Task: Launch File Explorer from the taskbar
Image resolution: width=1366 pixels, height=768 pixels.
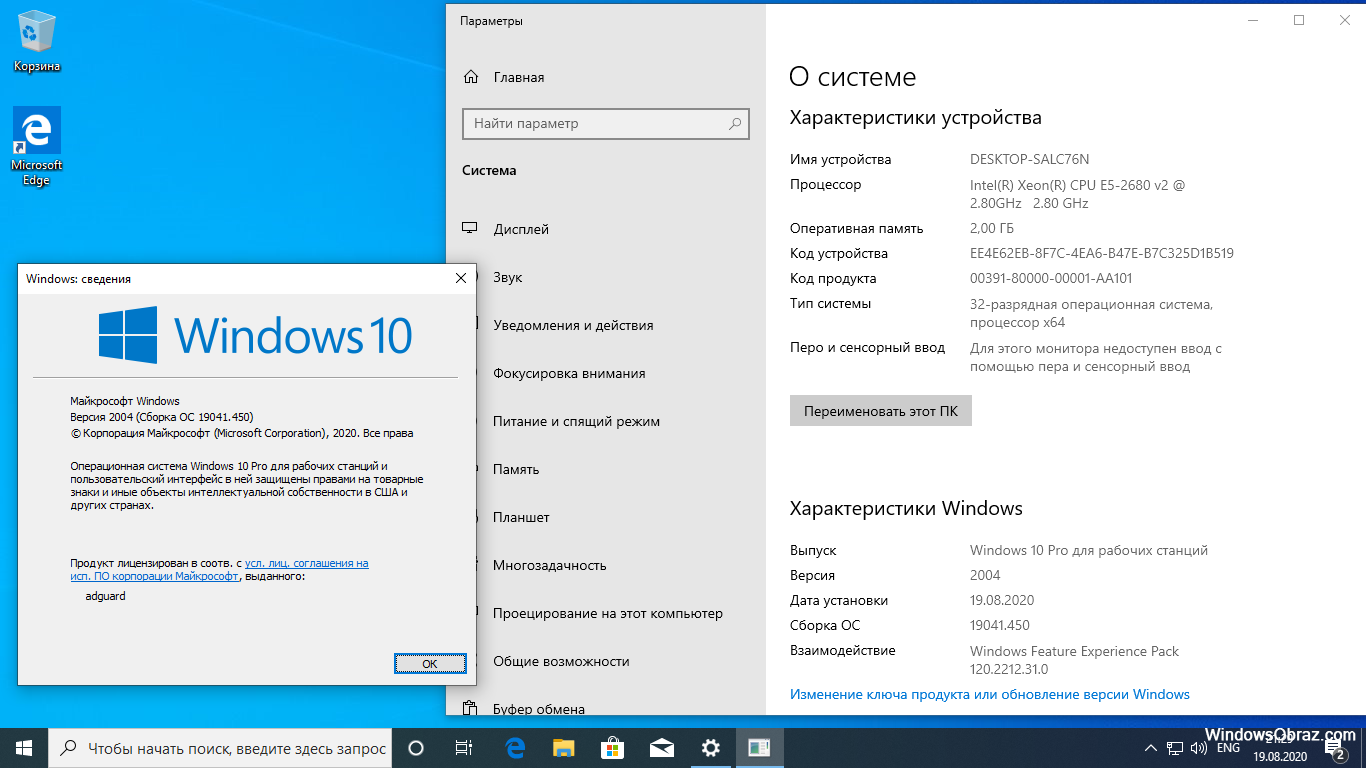Action: pyautogui.click(x=564, y=748)
